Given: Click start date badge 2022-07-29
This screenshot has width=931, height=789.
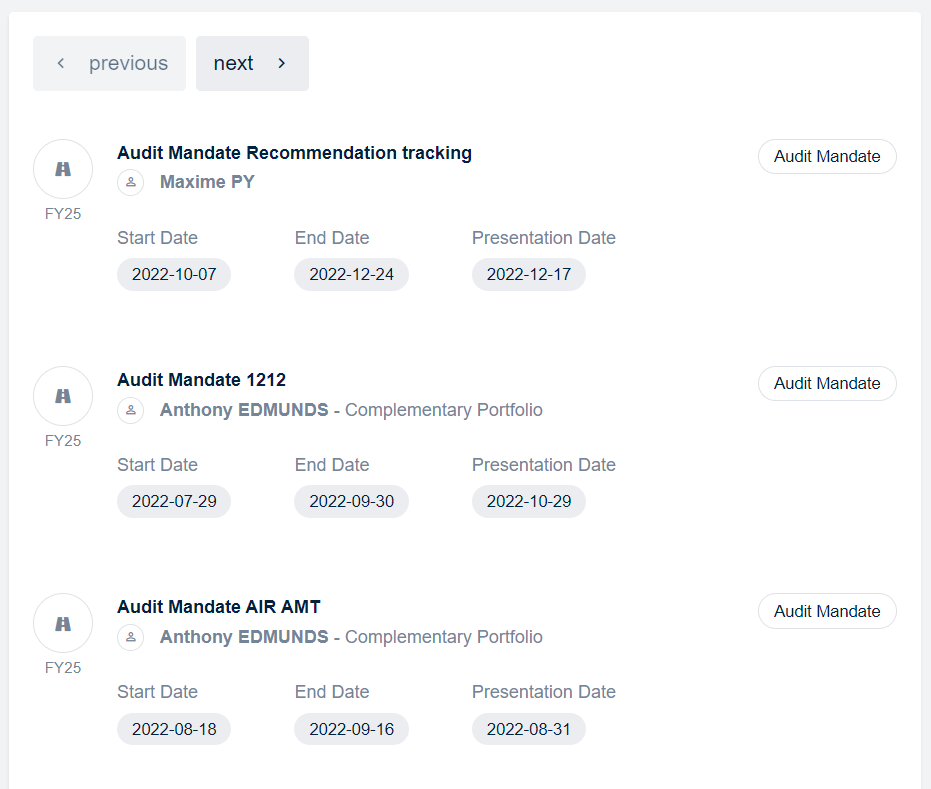Looking at the screenshot, I should click(x=174, y=501).
